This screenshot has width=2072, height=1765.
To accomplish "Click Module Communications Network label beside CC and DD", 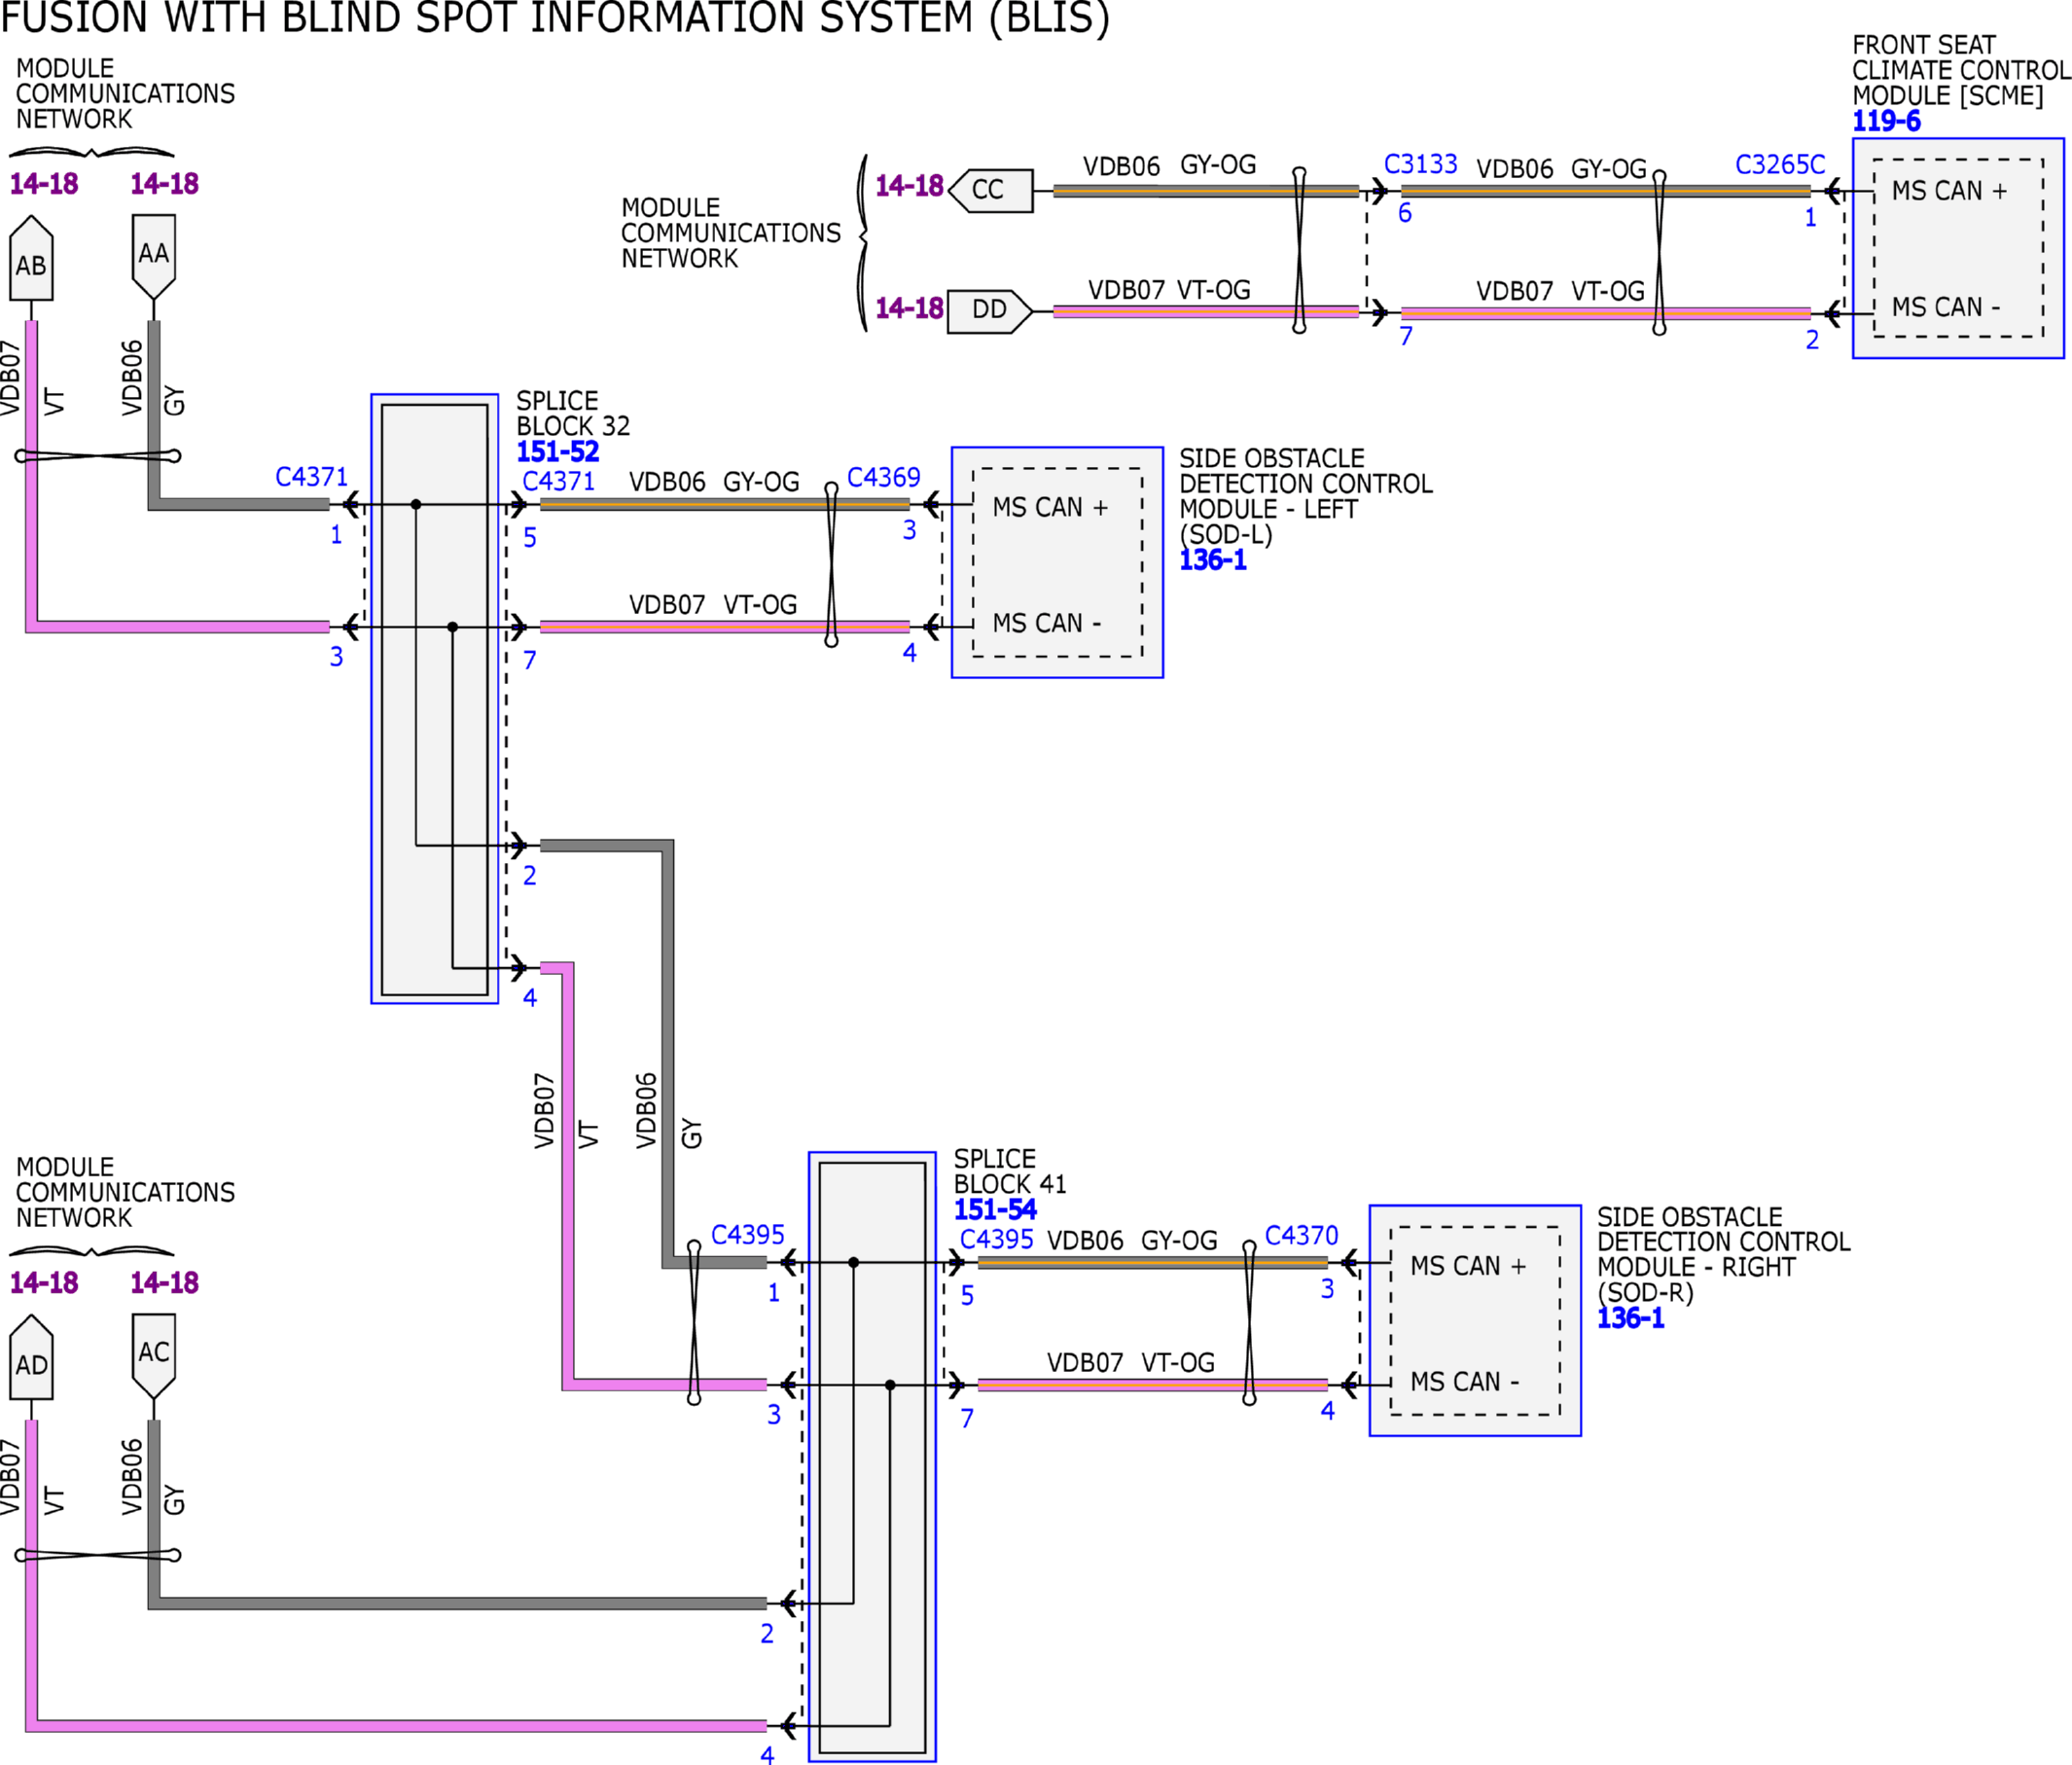I will coord(731,233).
